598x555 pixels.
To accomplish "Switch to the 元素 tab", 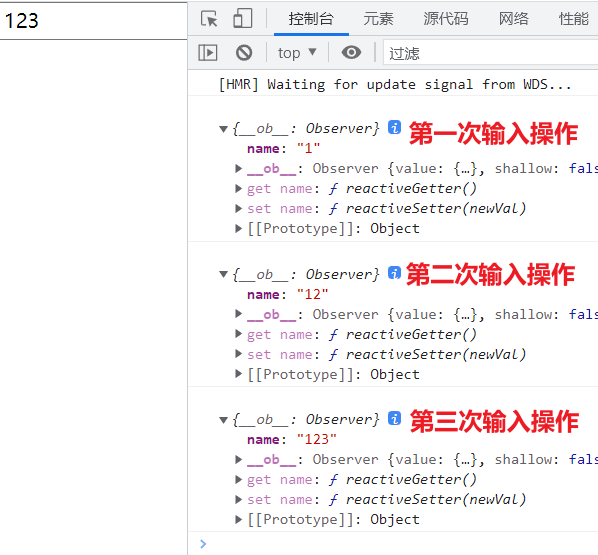I will pyautogui.click(x=378, y=19).
